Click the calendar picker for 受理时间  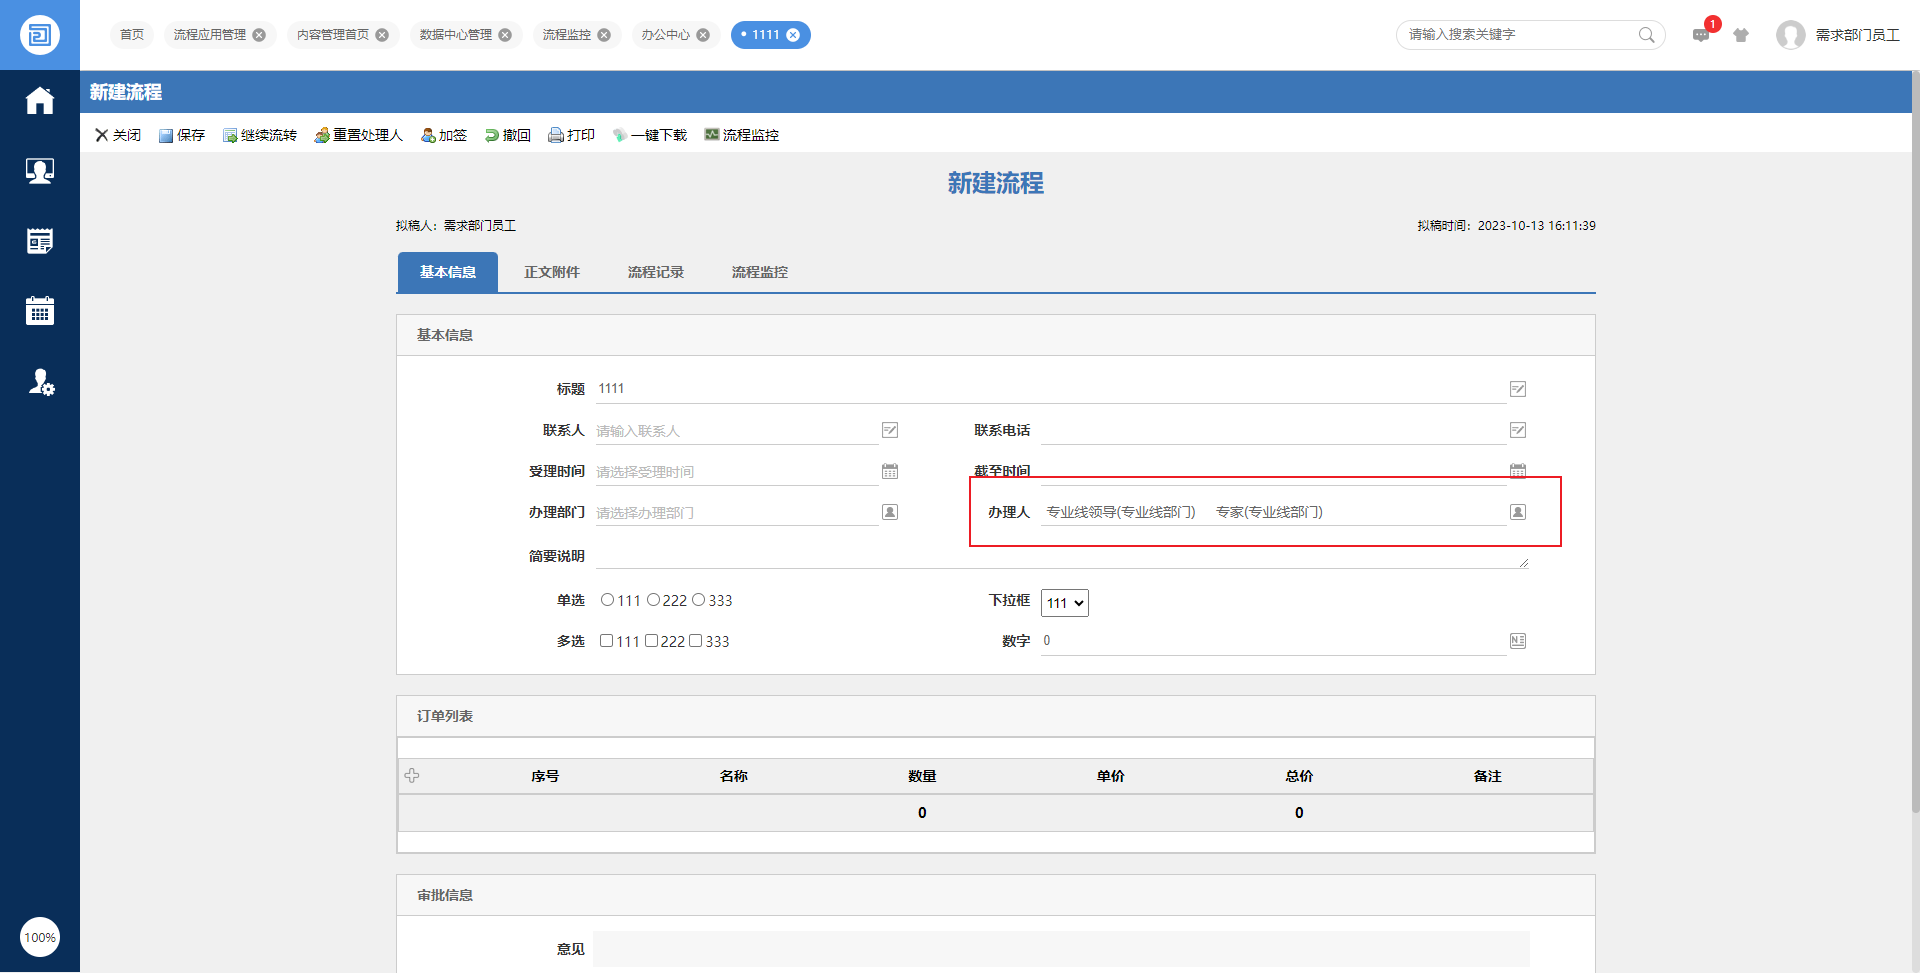point(890,471)
